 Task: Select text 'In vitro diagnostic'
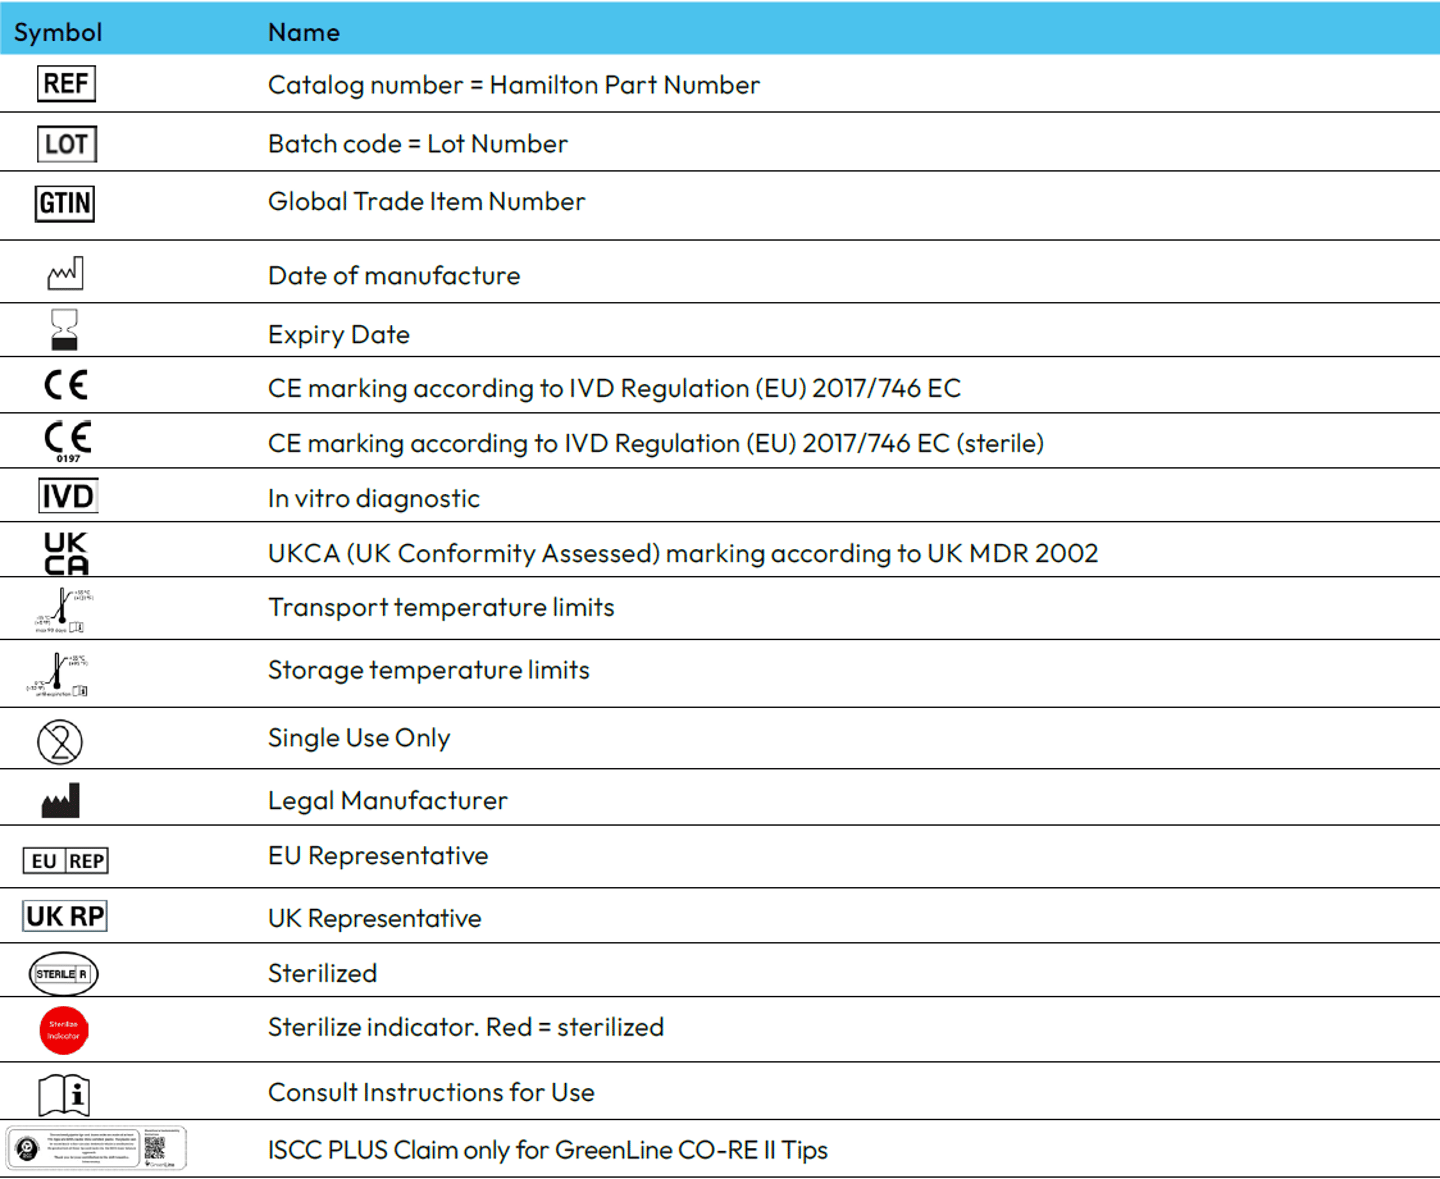pyautogui.click(x=374, y=499)
